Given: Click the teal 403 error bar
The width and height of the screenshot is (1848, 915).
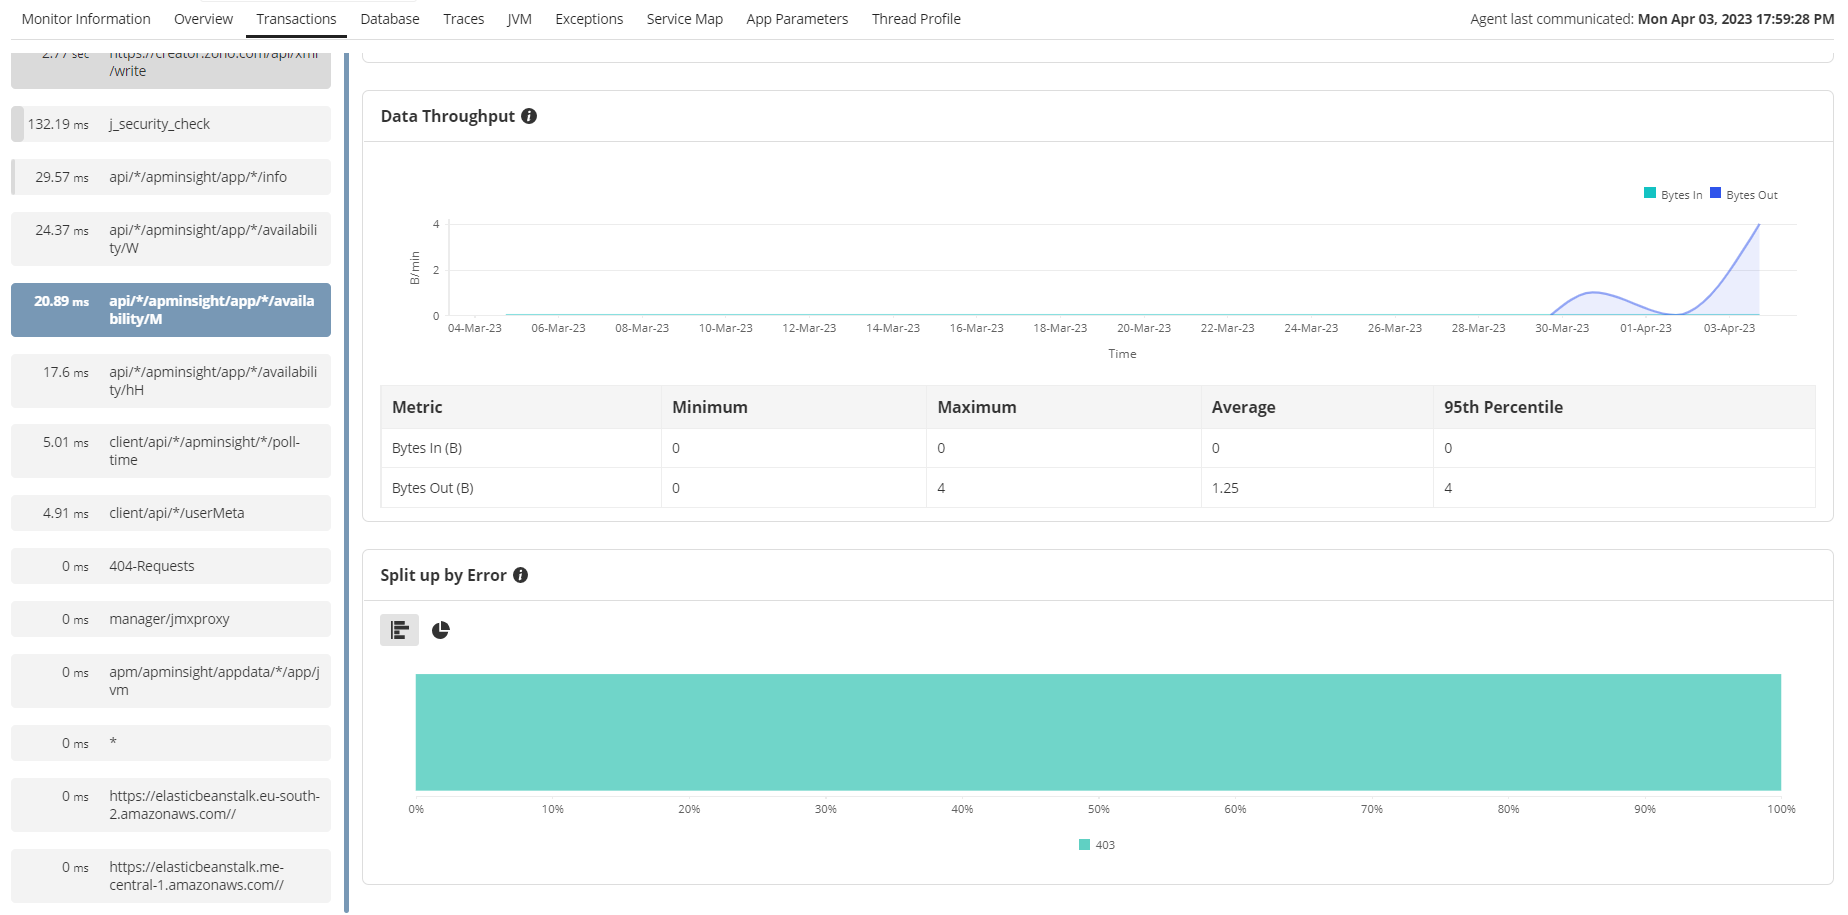Looking at the screenshot, I should point(1097,732).
